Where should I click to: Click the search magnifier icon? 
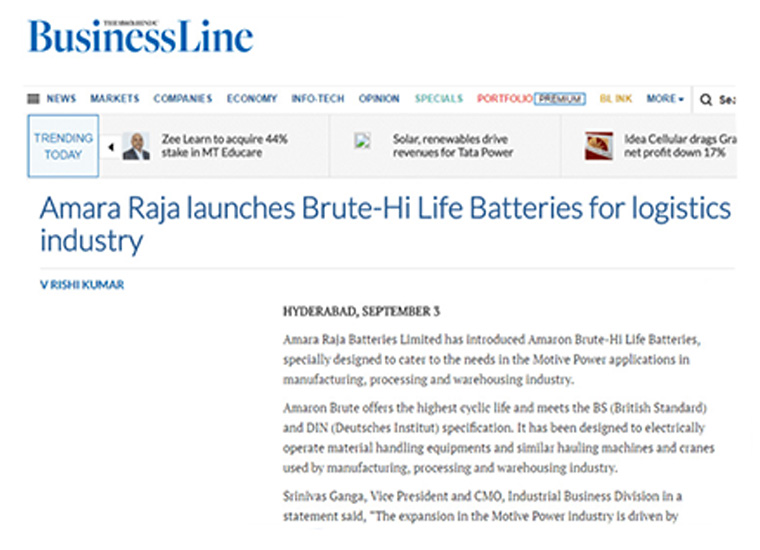706,100
